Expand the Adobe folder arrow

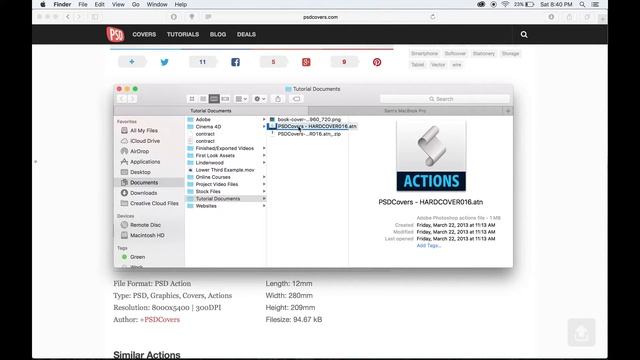264,120
